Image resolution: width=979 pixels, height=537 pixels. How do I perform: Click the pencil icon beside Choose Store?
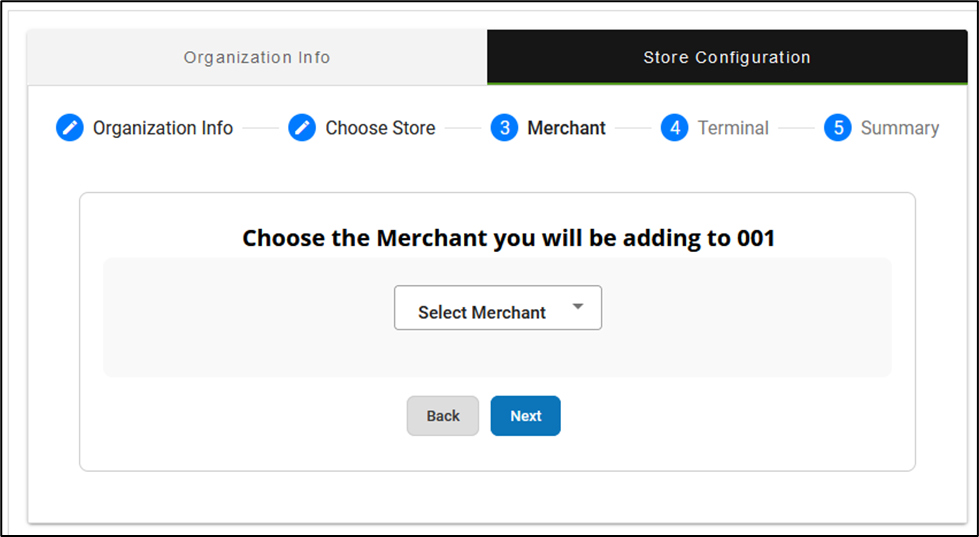pyautogui.click(x=302, y=128)
